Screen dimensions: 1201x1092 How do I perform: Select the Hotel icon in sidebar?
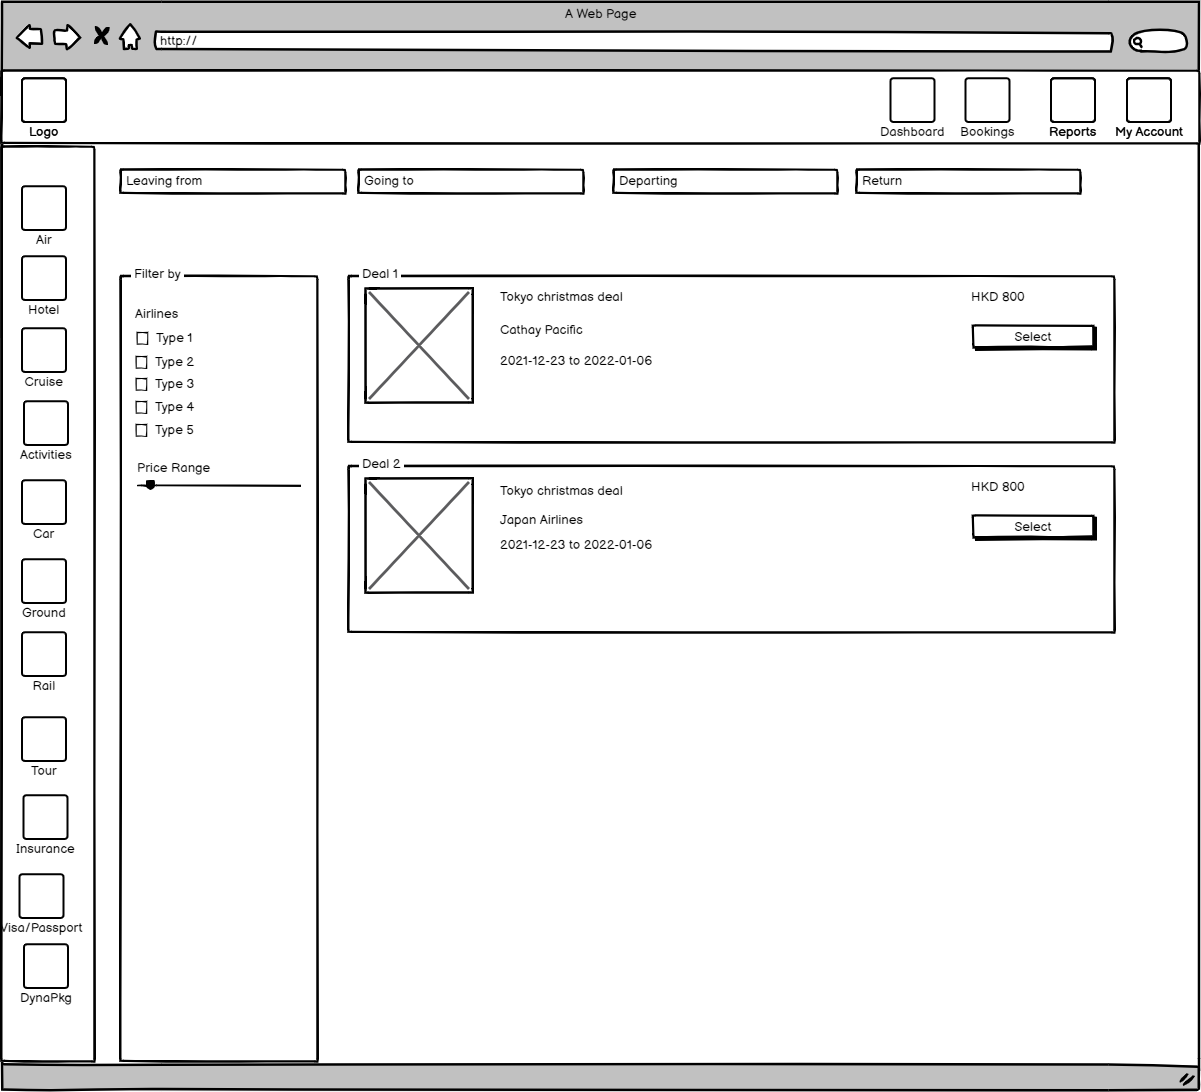point(44,278)
